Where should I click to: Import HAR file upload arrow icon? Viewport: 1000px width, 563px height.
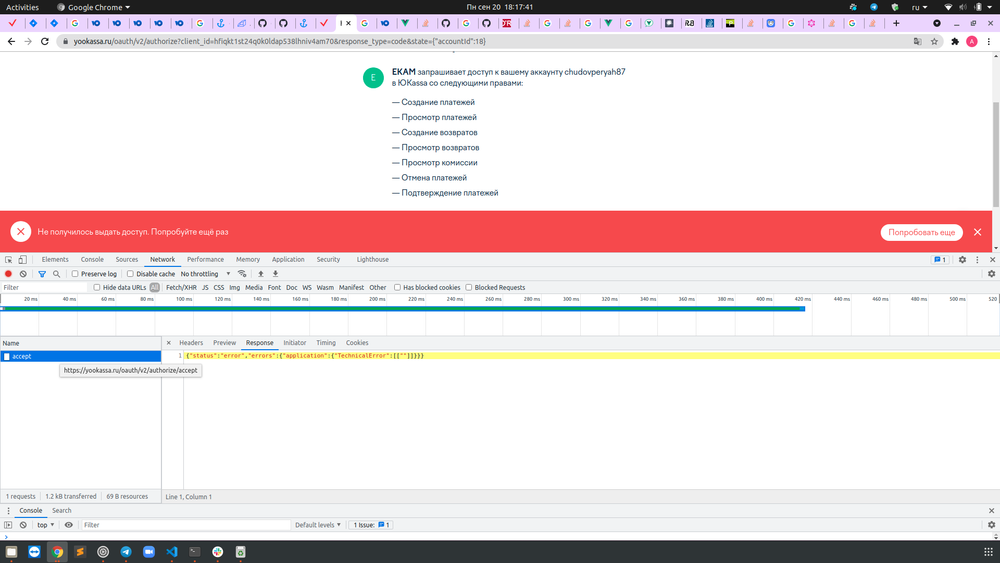pos(260,274)
